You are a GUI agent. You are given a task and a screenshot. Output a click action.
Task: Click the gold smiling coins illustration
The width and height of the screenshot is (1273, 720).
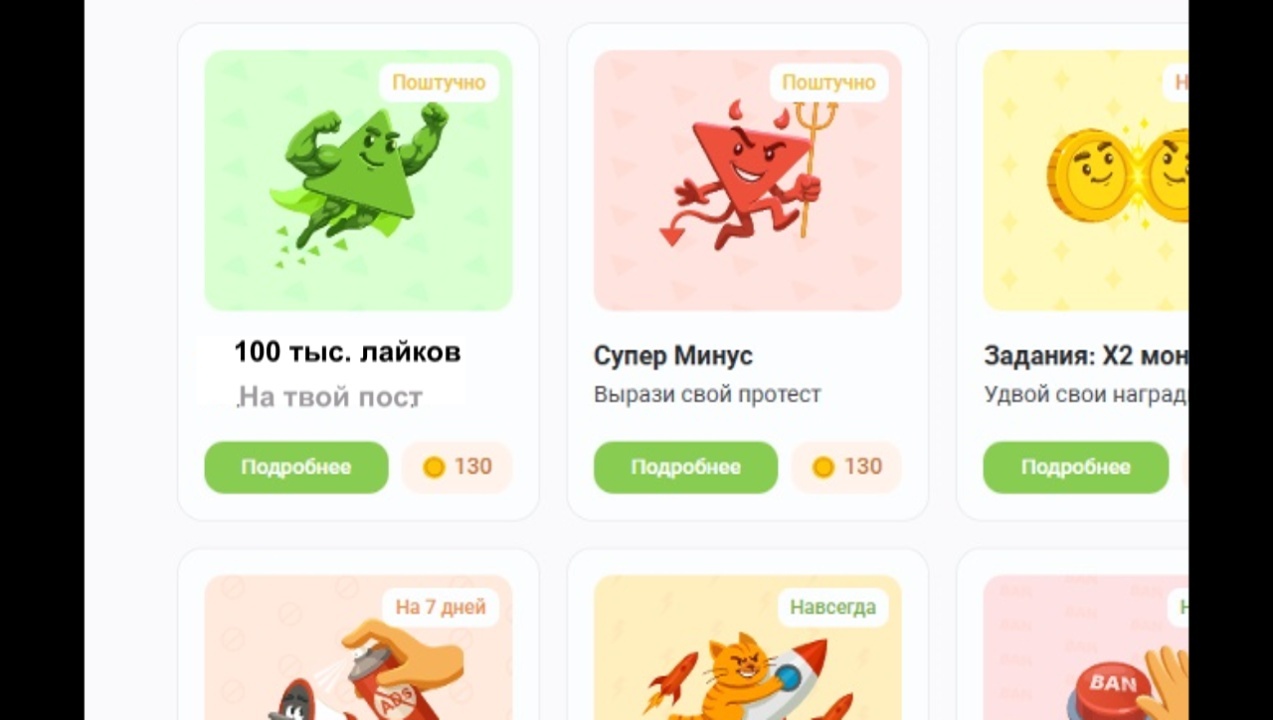[1086, 180]
